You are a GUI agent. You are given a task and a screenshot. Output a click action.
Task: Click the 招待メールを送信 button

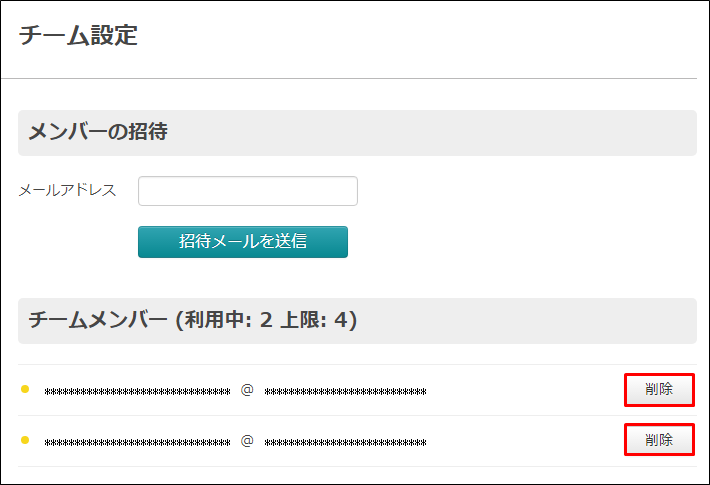coord(243,242)
